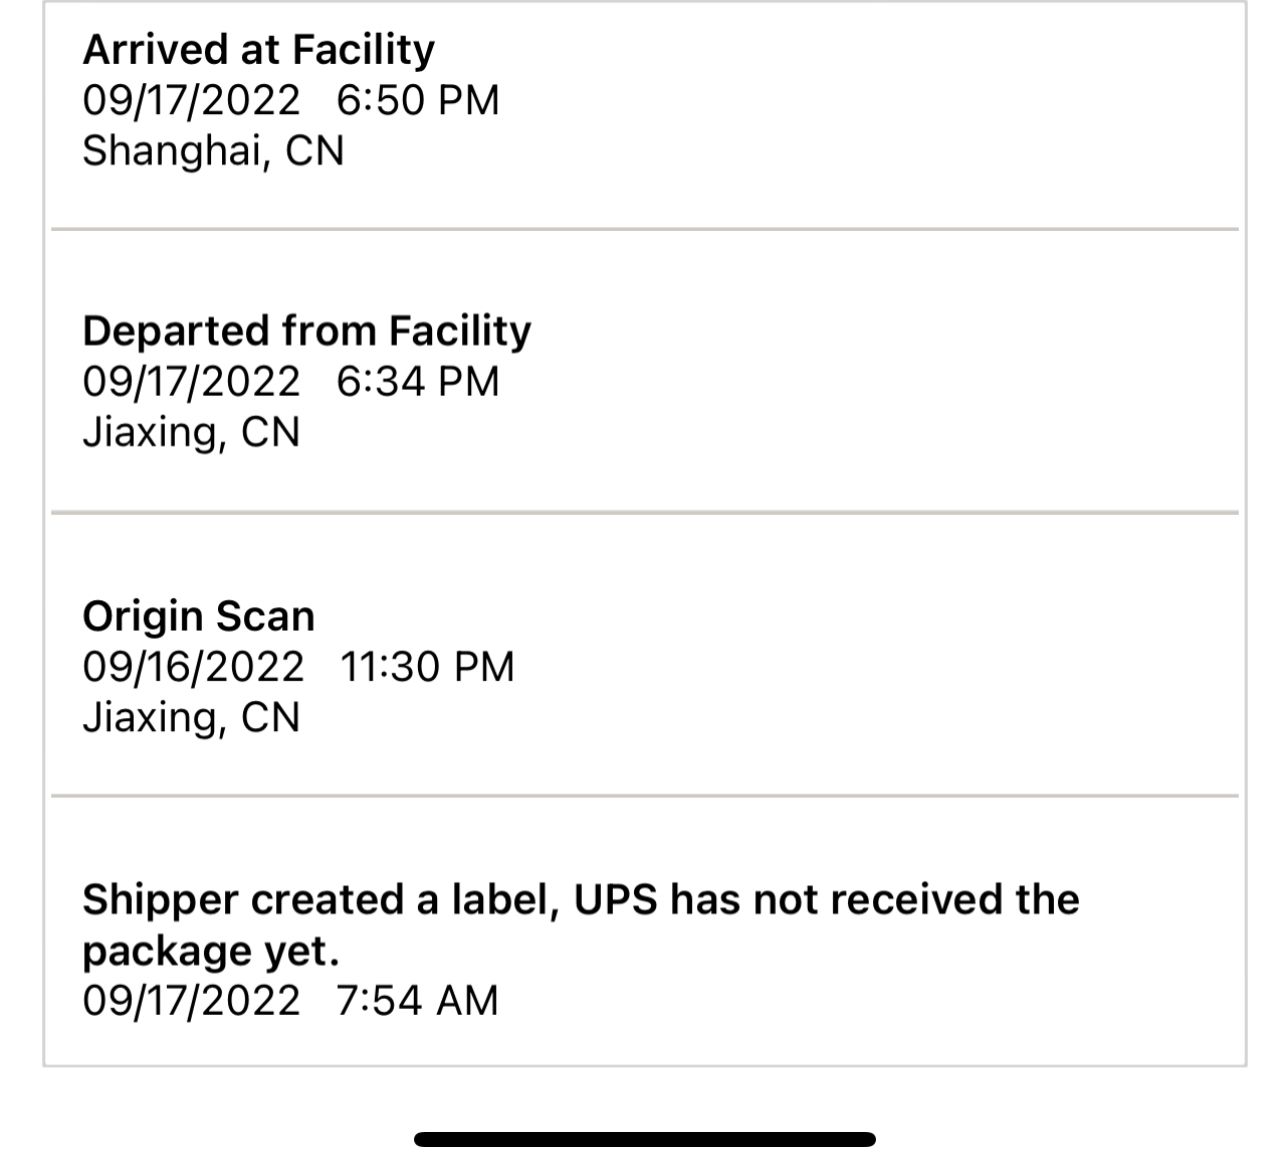
Task: Select the Arrived at Facility heading
Action: pos(258,50)
